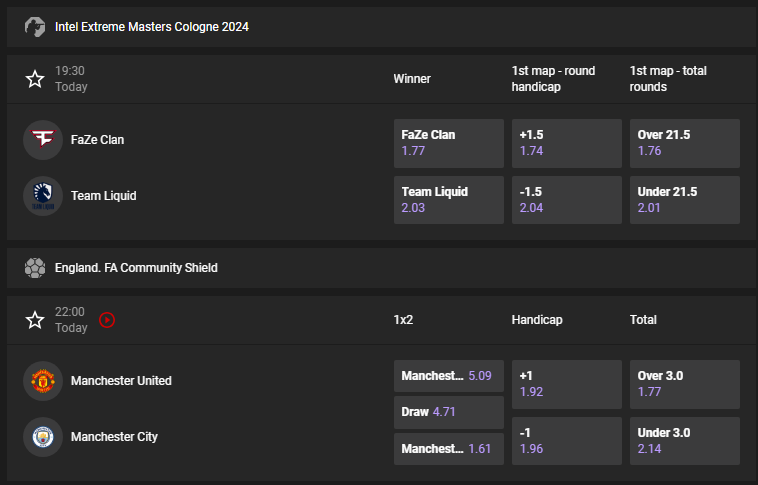Open Team Liquid team name link
758x485 pixels.
click(x=103, y=196)
